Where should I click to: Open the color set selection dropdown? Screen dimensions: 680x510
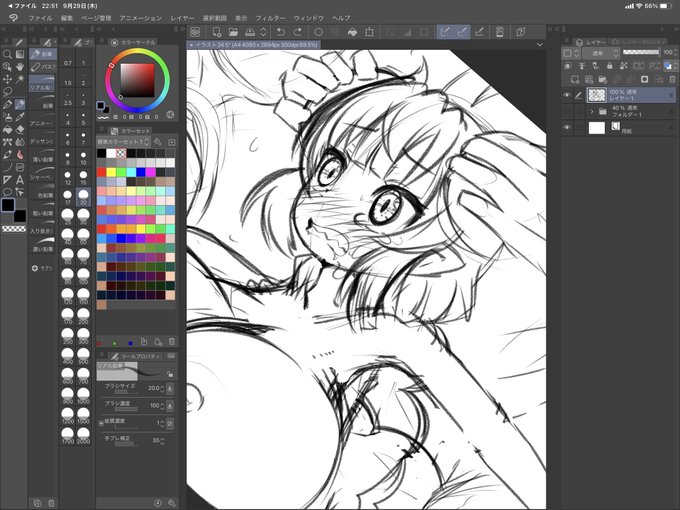pyautogui.click(x=123, y=142)
